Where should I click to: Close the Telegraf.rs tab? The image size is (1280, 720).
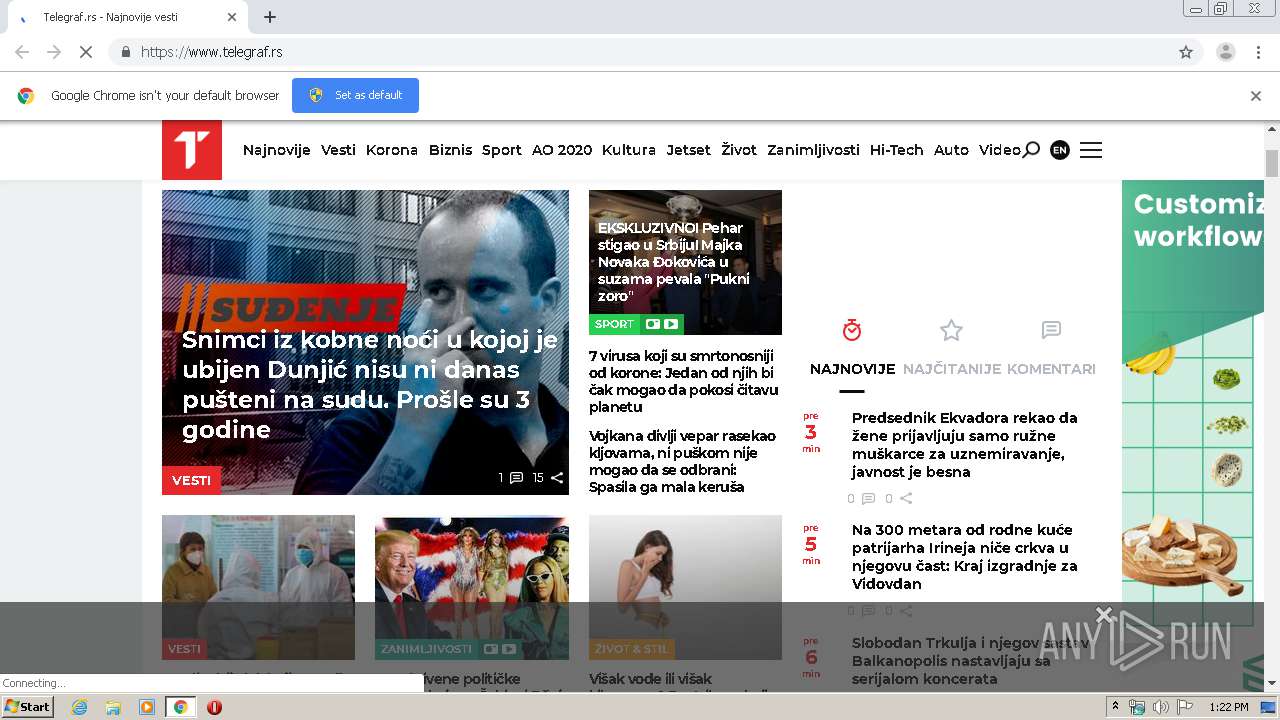(x=232, y=17)
